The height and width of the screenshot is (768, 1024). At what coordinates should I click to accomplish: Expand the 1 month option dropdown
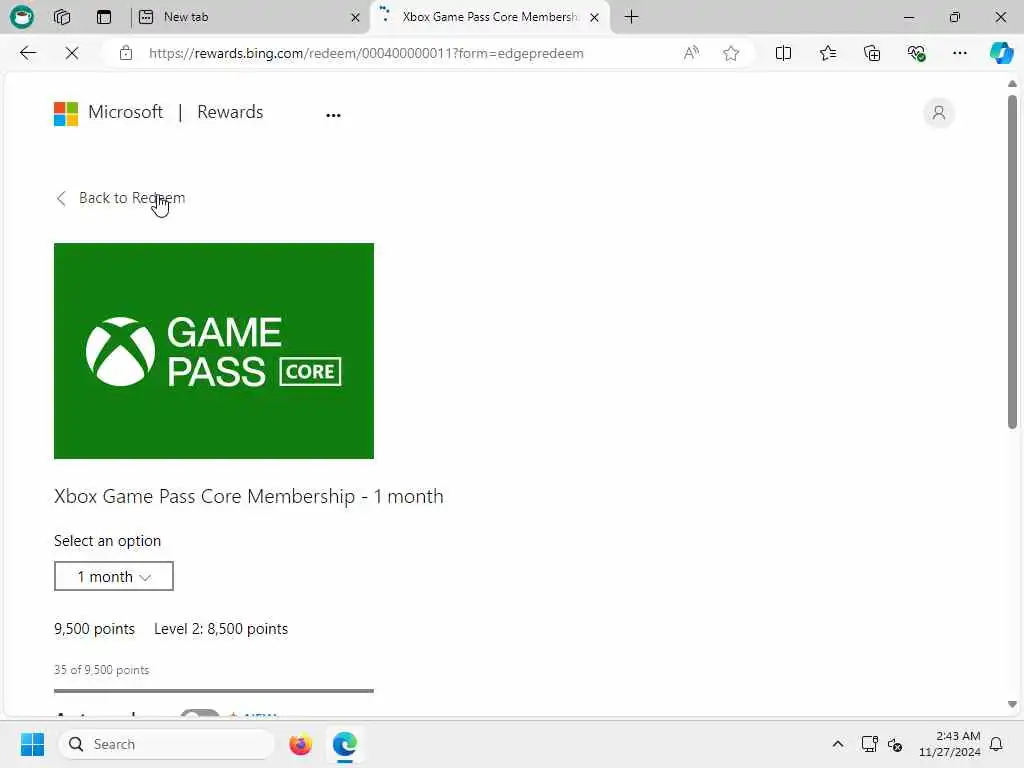(x=114, y=576)
